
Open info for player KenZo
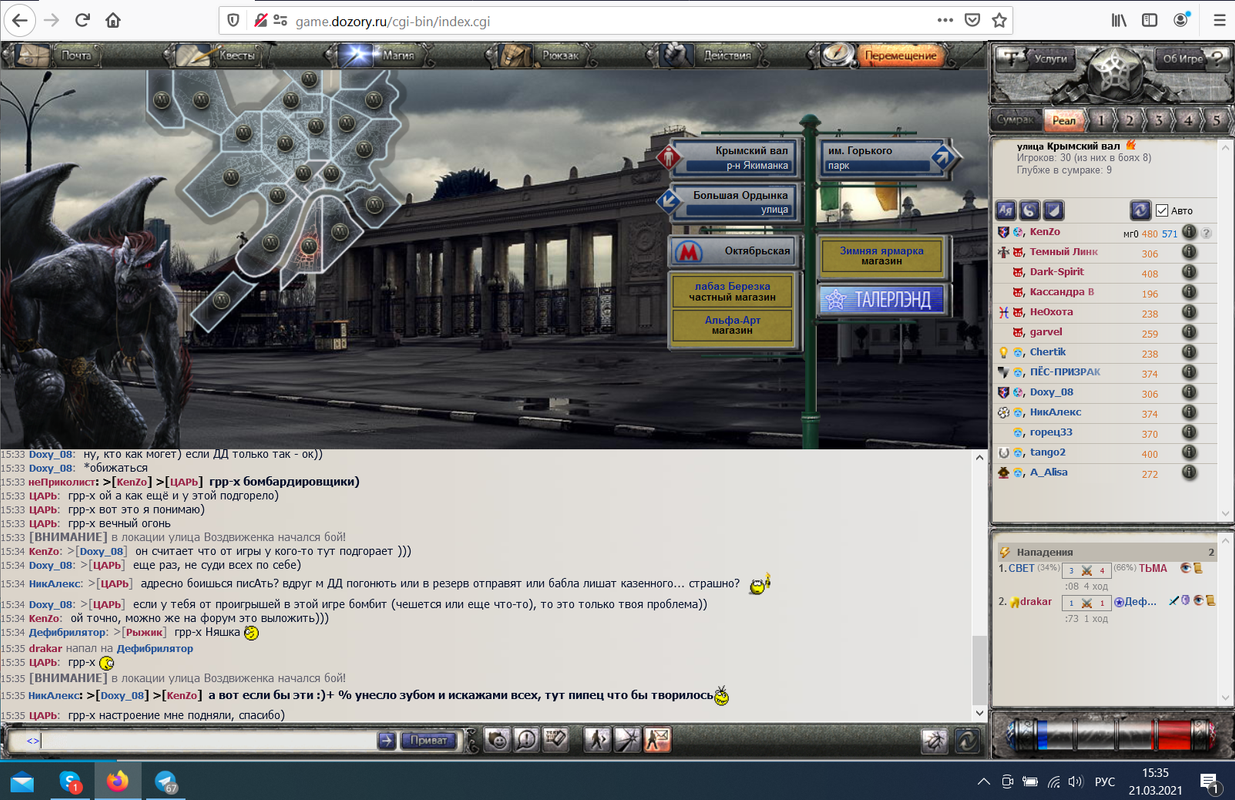pyautogui.click(x=1189, y=232)
